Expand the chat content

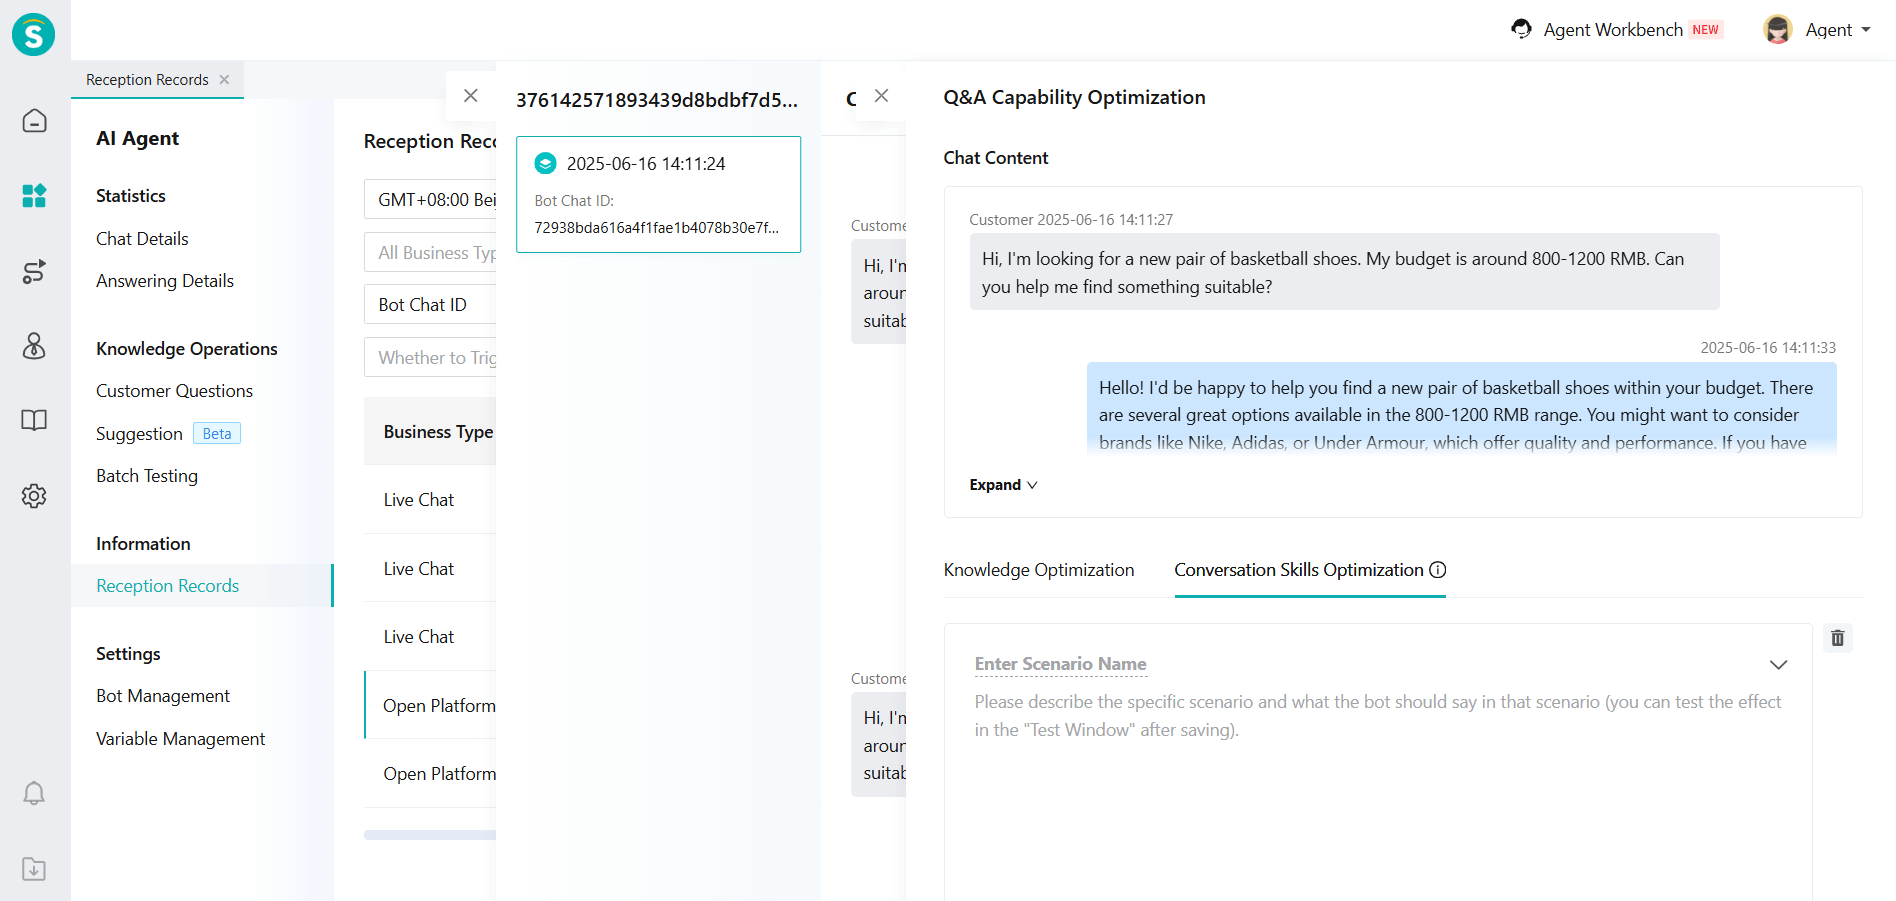[x=1003, y=485]
